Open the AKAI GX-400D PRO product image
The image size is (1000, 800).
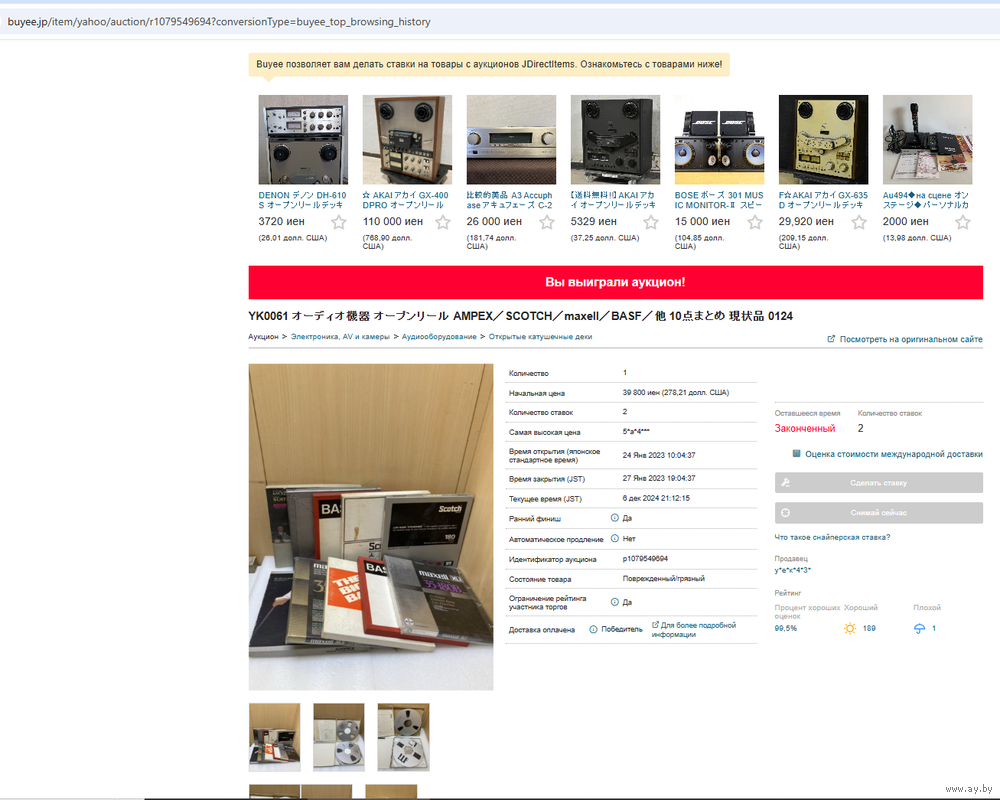click(408, 140)
